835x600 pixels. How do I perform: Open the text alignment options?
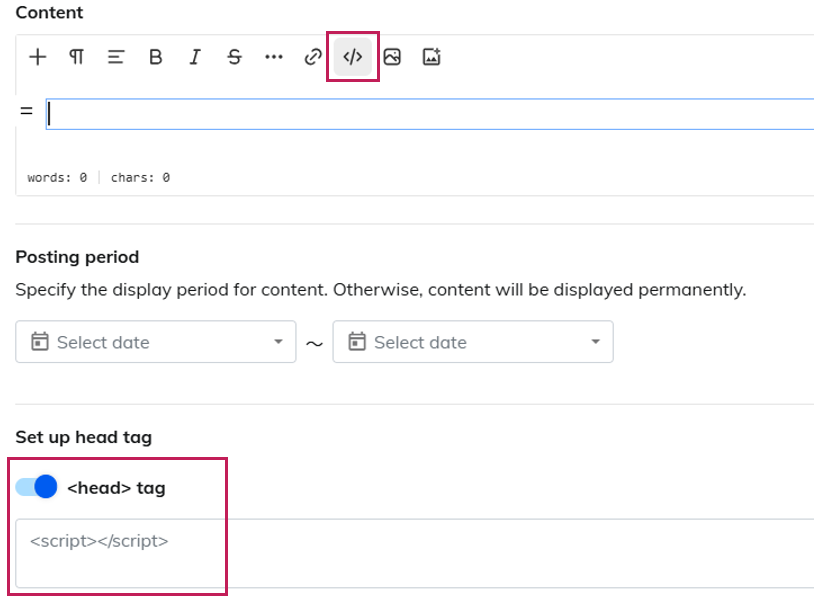point(116,57)
